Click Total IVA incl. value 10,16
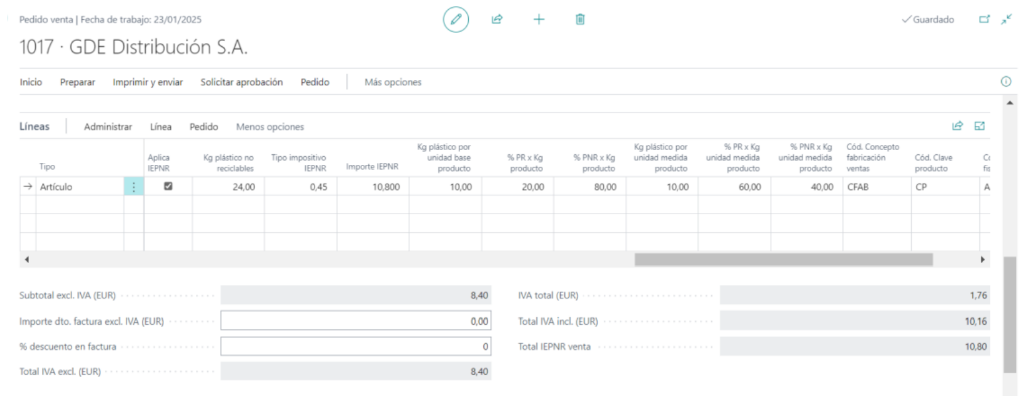The image size is (1020, 396). pyautogui.click(x=855, y=321)
